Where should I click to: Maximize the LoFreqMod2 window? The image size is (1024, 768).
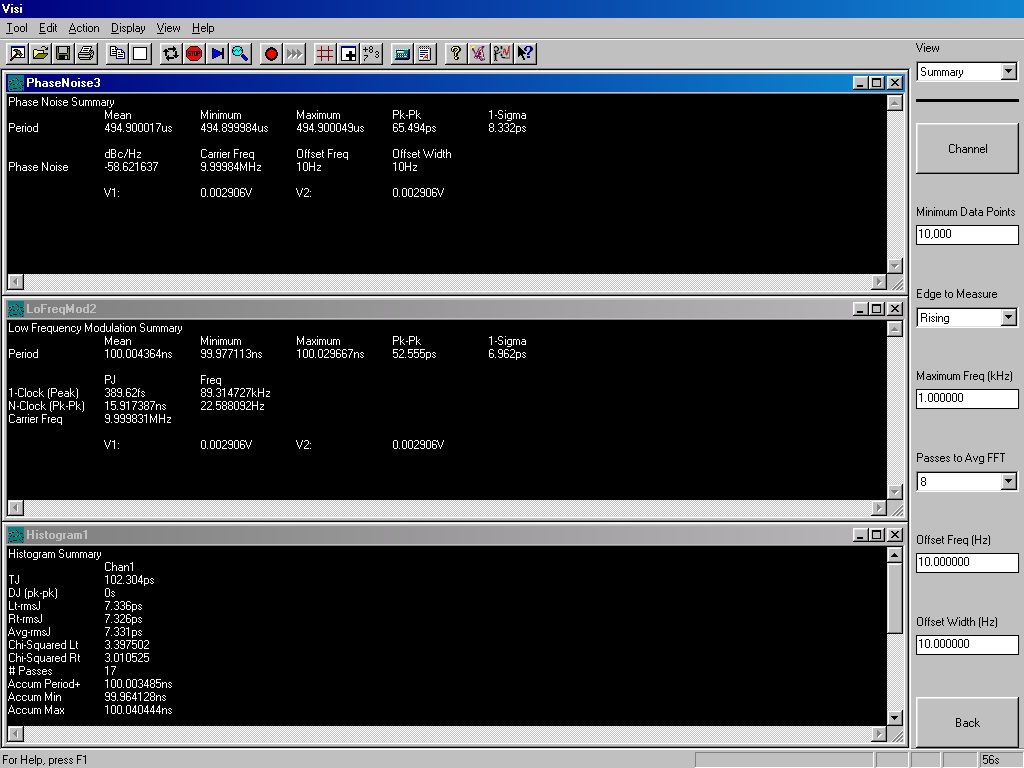pyautogui.click(x=877, y=308)
